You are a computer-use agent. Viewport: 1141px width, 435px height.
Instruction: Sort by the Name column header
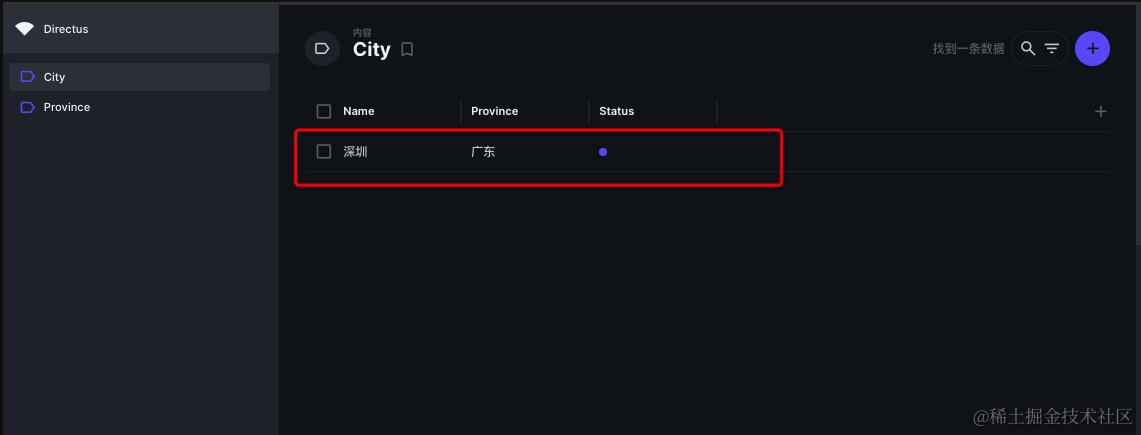coord(359,111)
